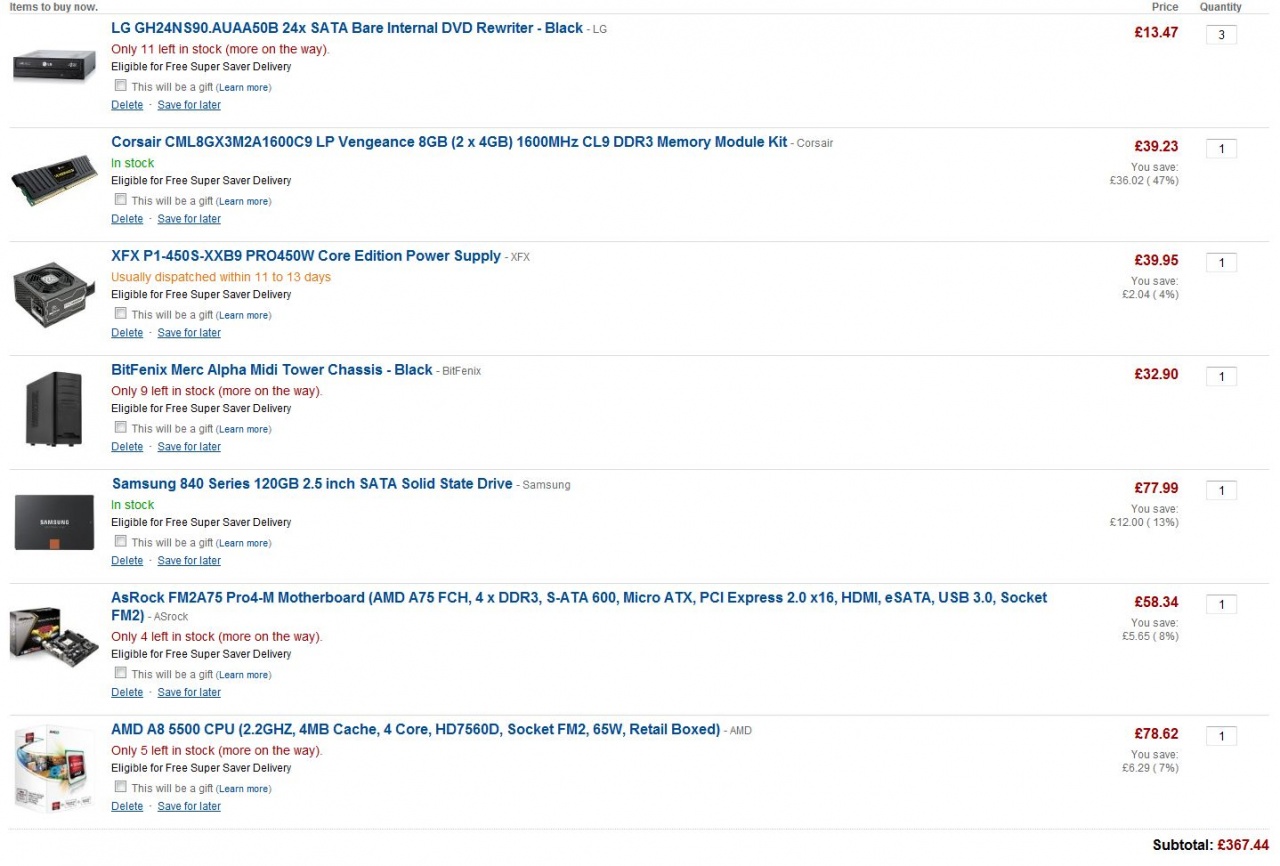Click quantity box for AsRock motherboard

click(x=1221, y=605)
